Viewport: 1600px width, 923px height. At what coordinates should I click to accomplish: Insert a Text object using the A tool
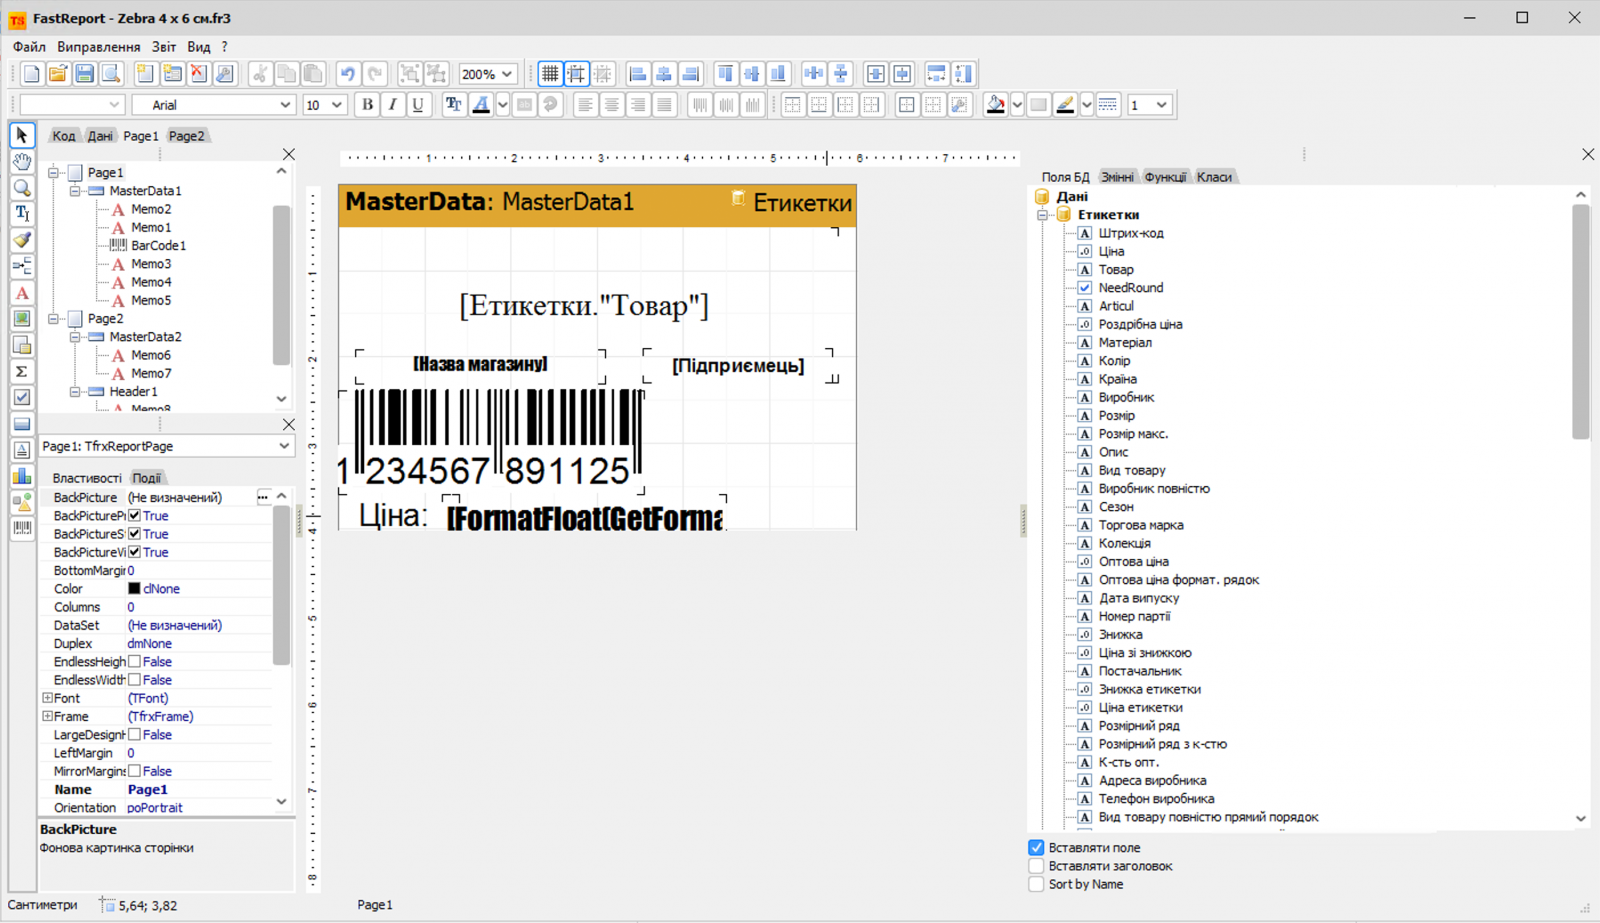click(22, 293)
